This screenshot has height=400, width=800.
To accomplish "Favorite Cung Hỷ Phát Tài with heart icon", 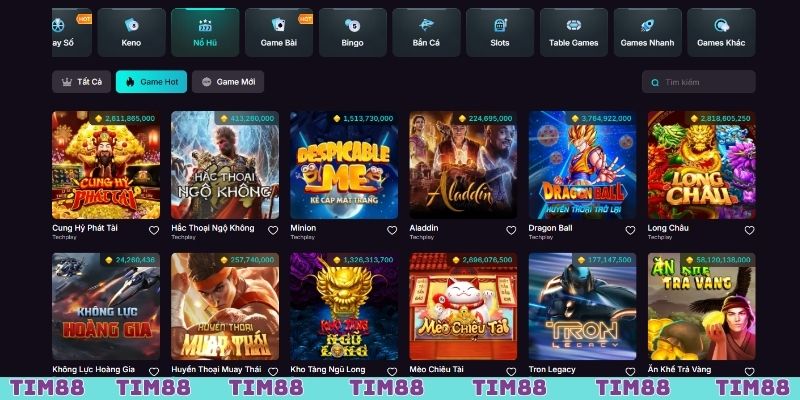I will point(154,230).
